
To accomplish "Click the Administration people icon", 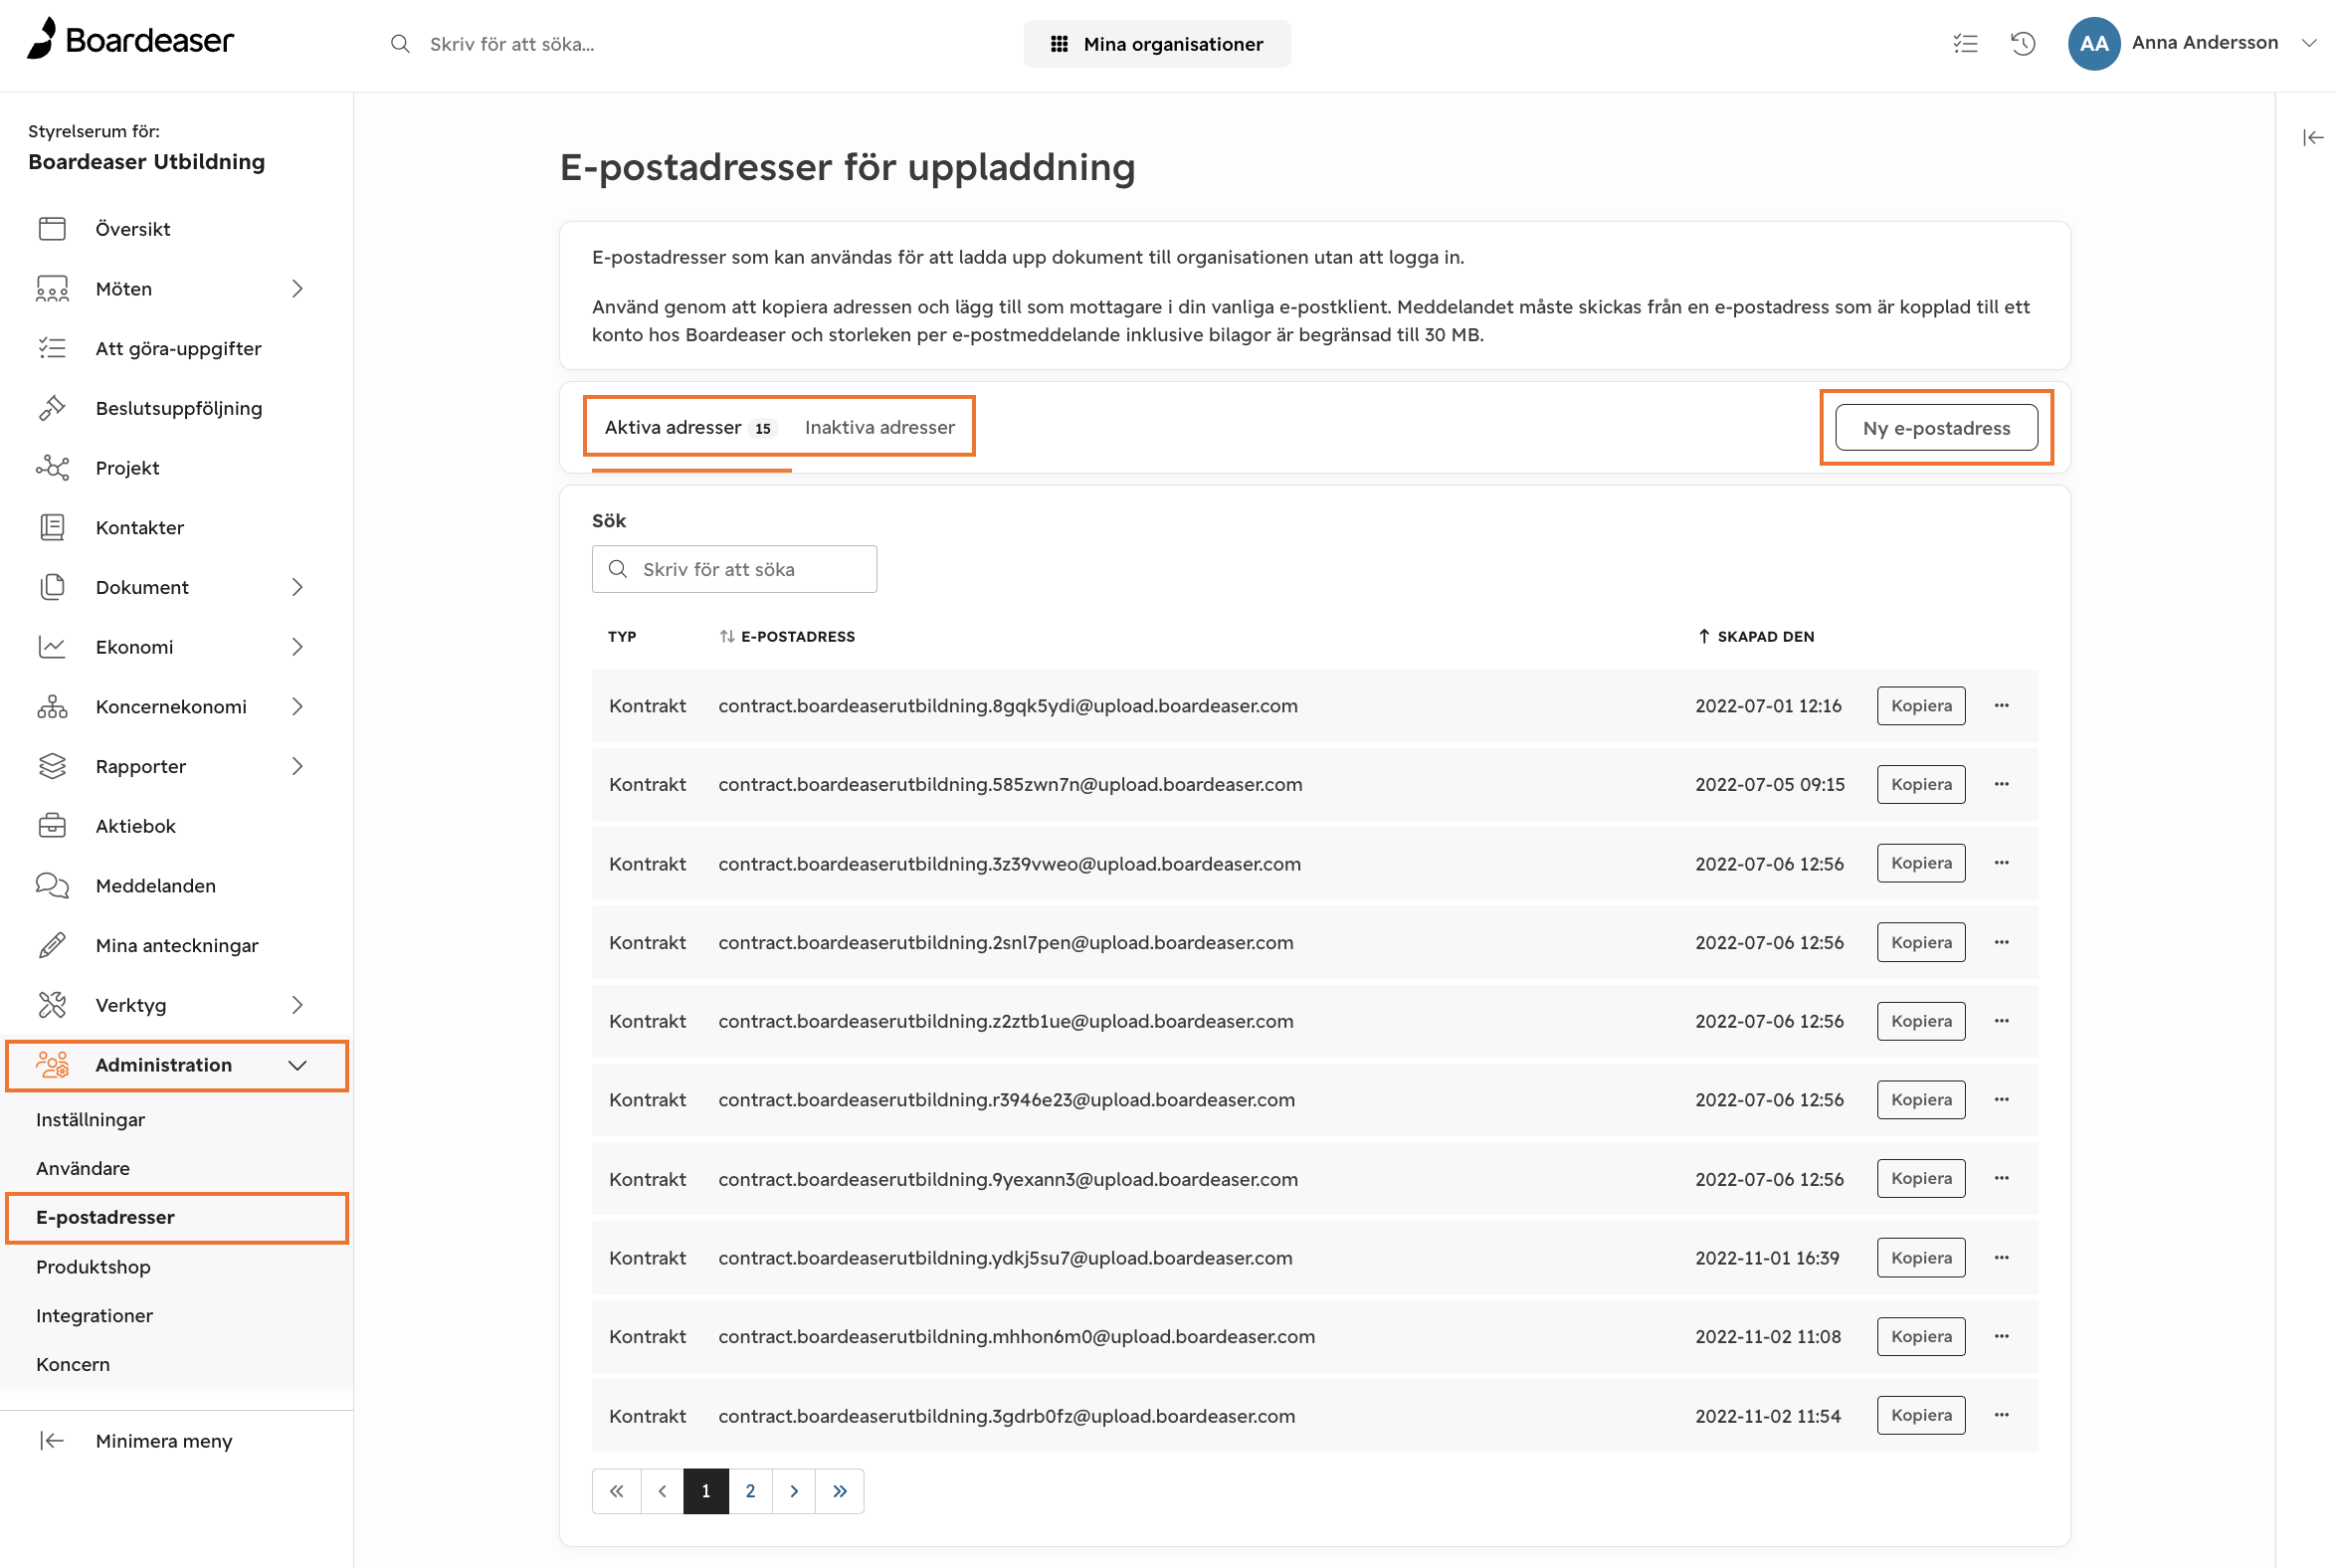I will pyautogui.click(x=52, y=1065).
